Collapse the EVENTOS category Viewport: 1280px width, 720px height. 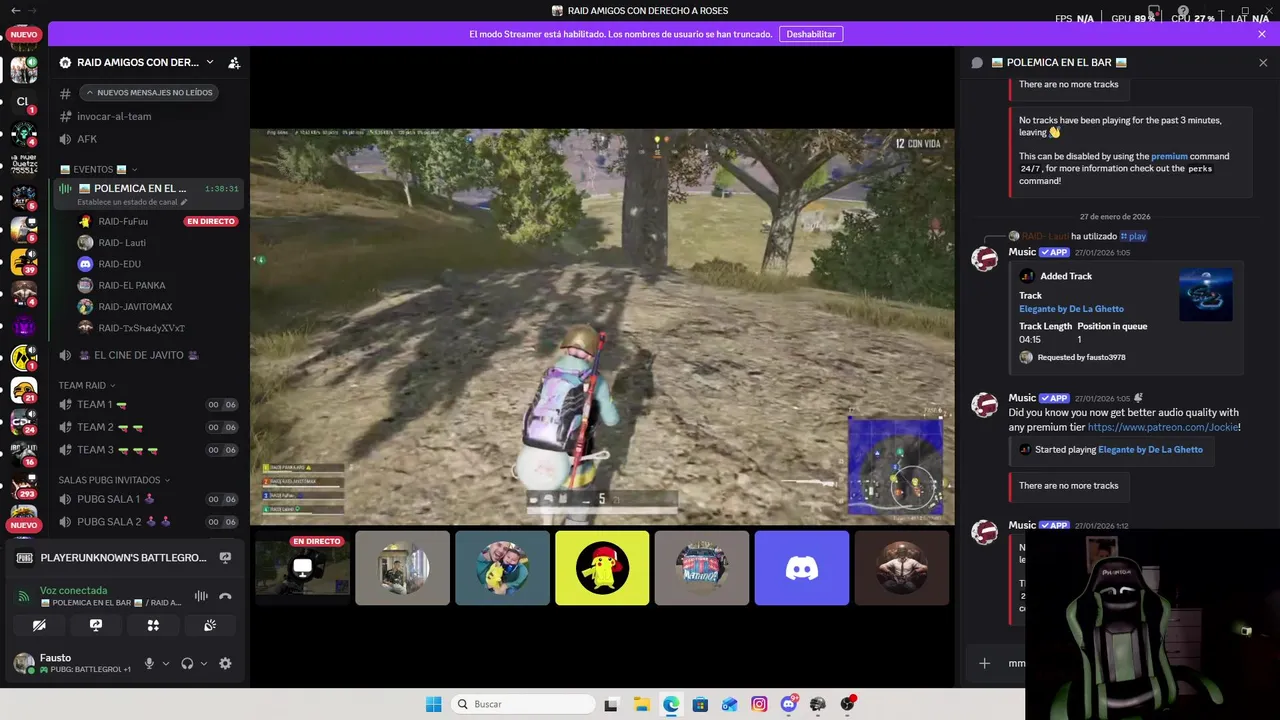click(99, 169)
